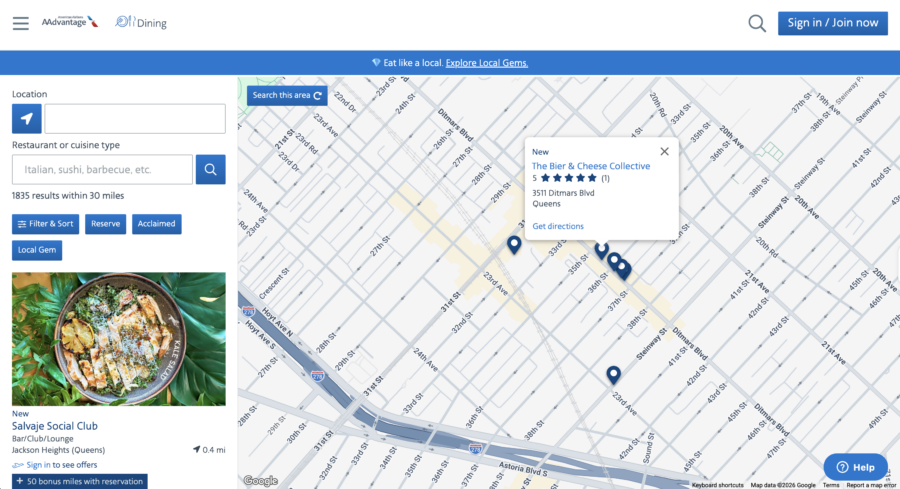Viewport: 900px width, 489px height.
Task: Open the hamburger navigation menu
Action: click(21, 24)
